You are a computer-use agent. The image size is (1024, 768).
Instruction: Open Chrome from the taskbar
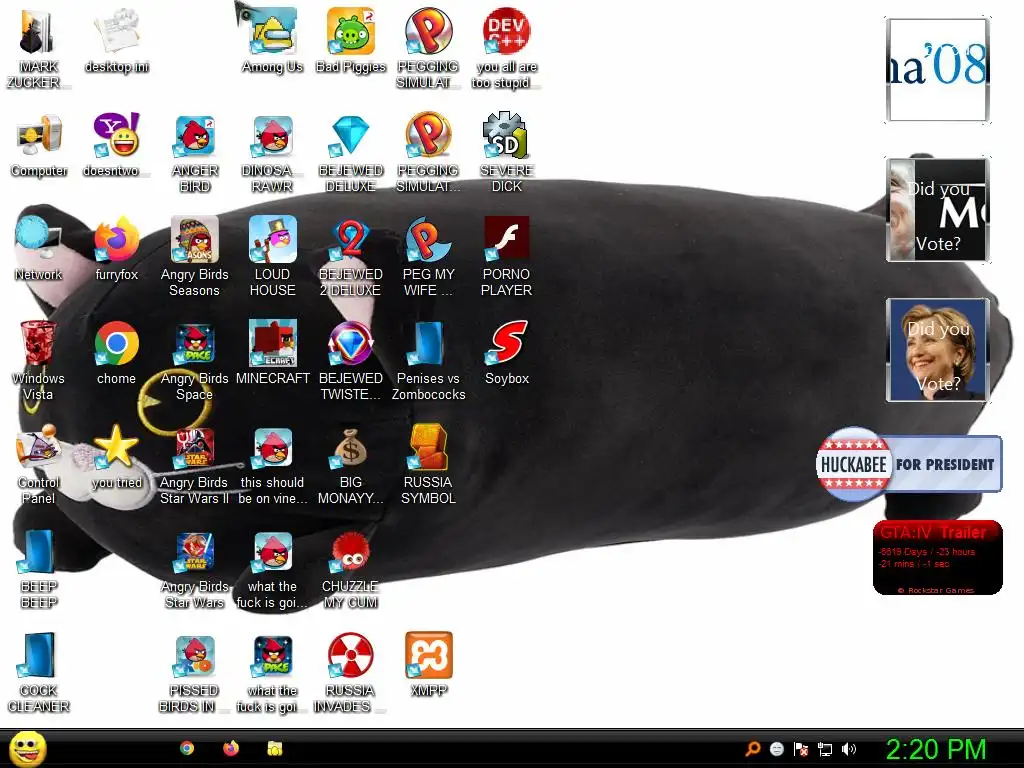[x=187, y=748]
